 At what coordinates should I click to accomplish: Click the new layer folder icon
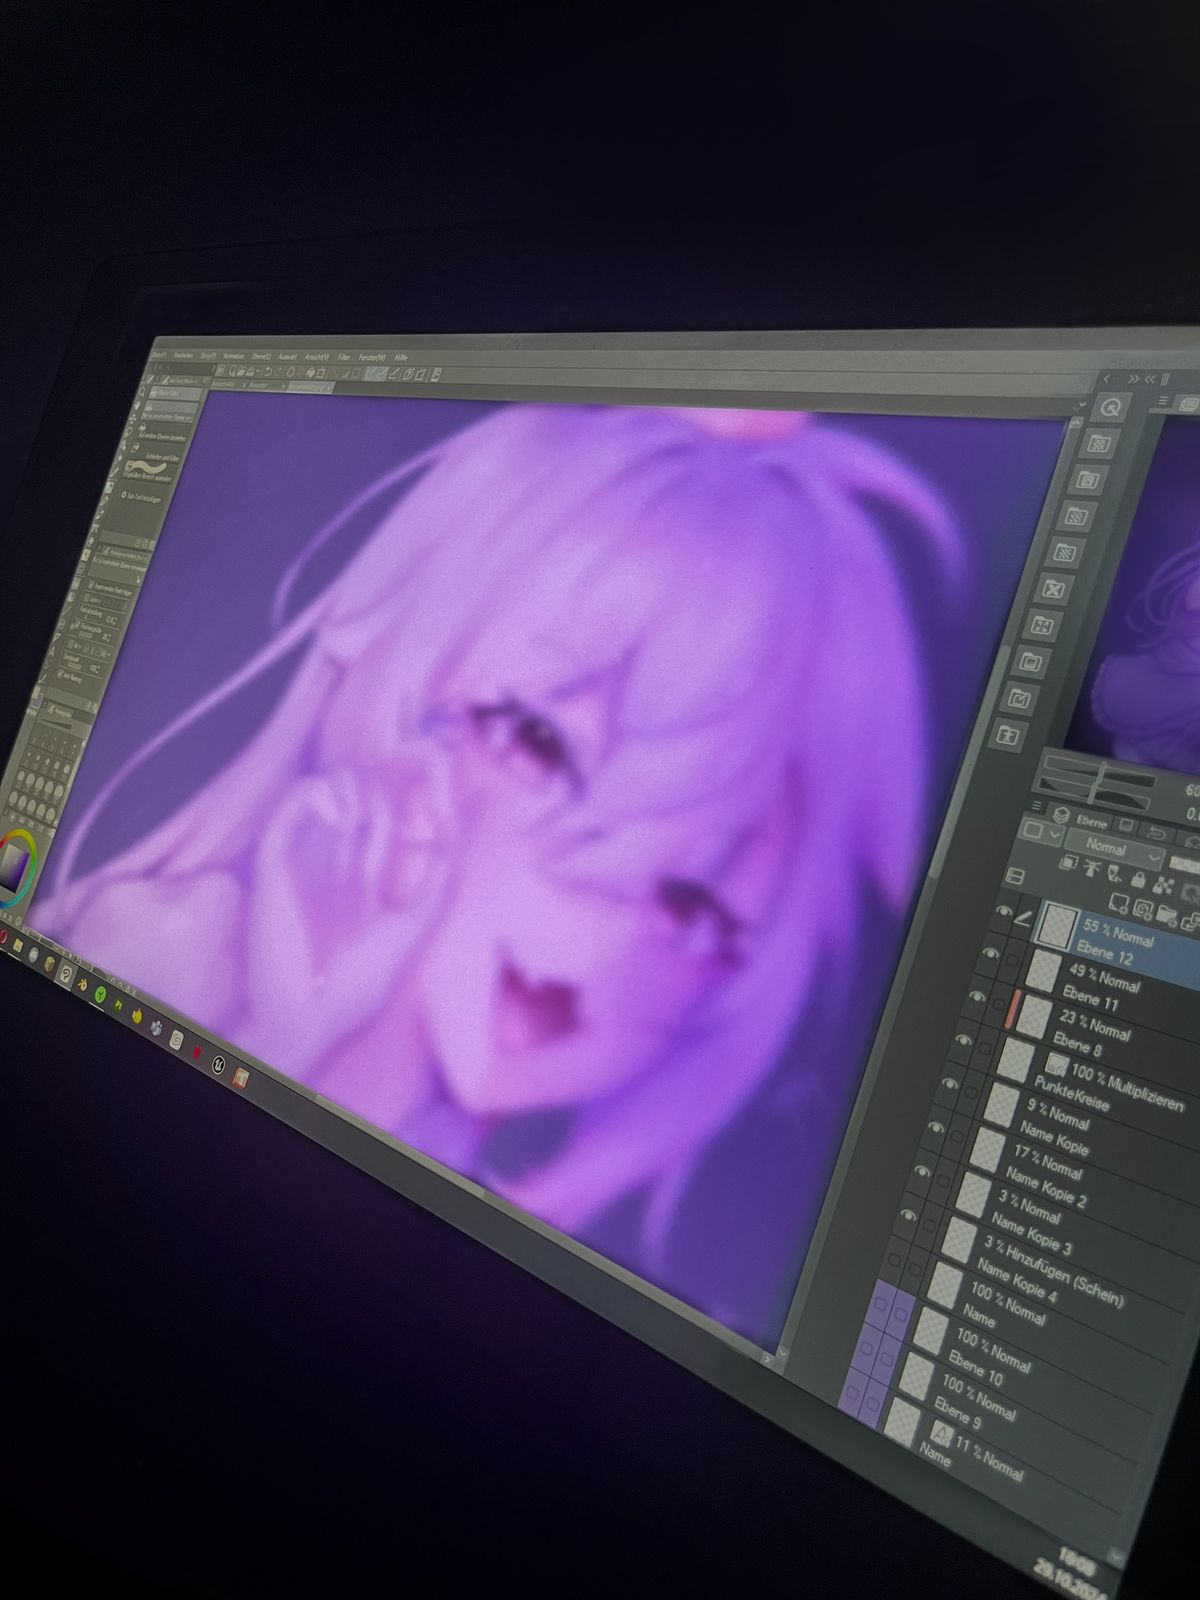1167,914
